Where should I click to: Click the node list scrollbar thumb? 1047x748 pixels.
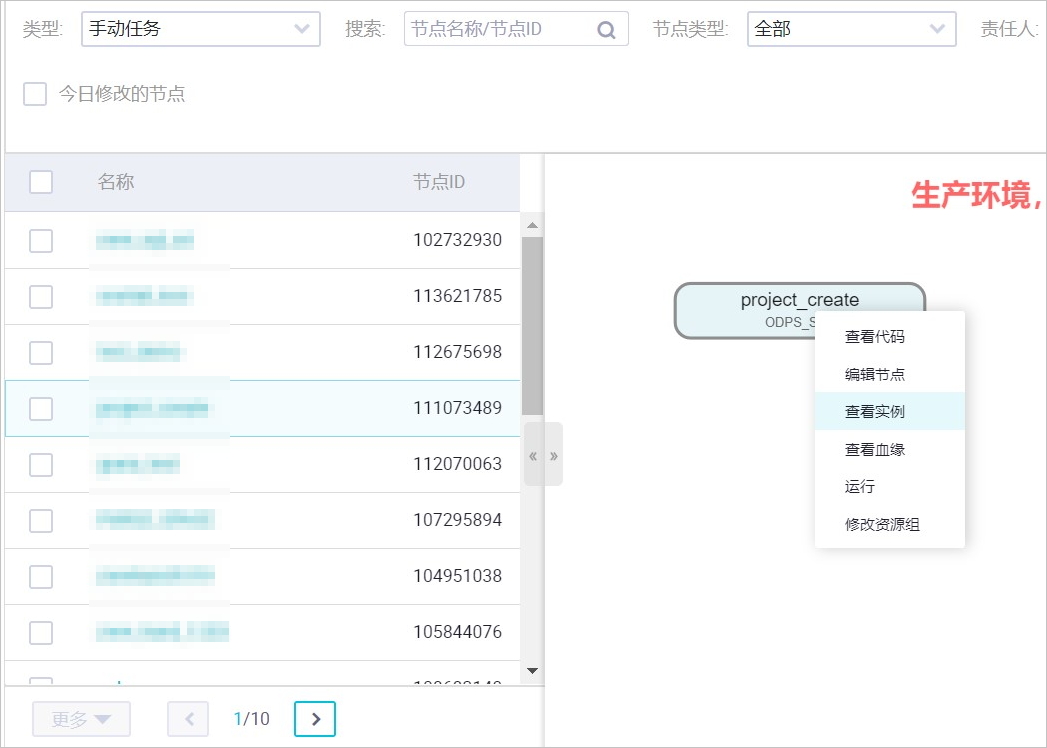[532, 326]
